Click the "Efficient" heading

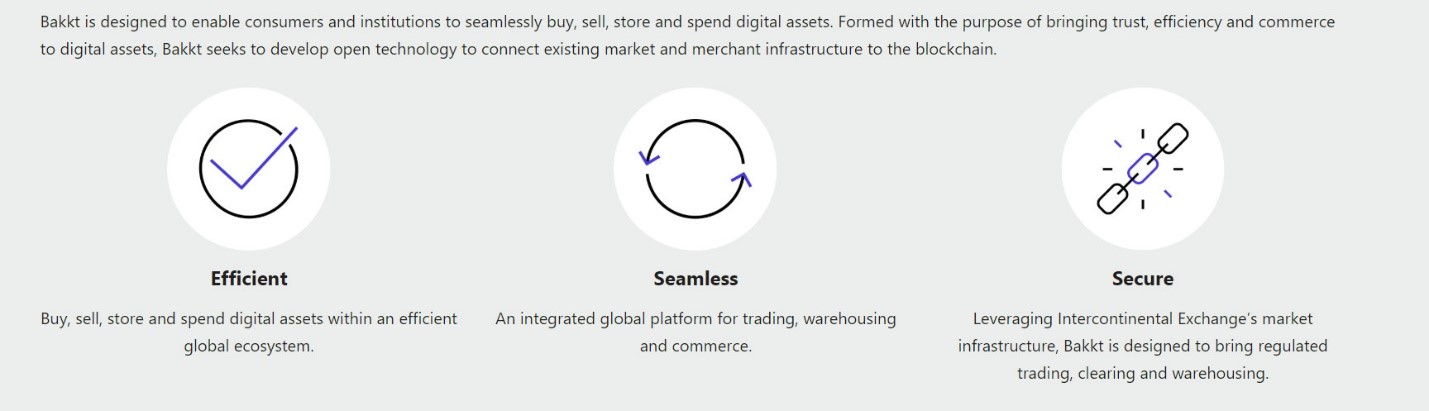(x=249, y=279)
